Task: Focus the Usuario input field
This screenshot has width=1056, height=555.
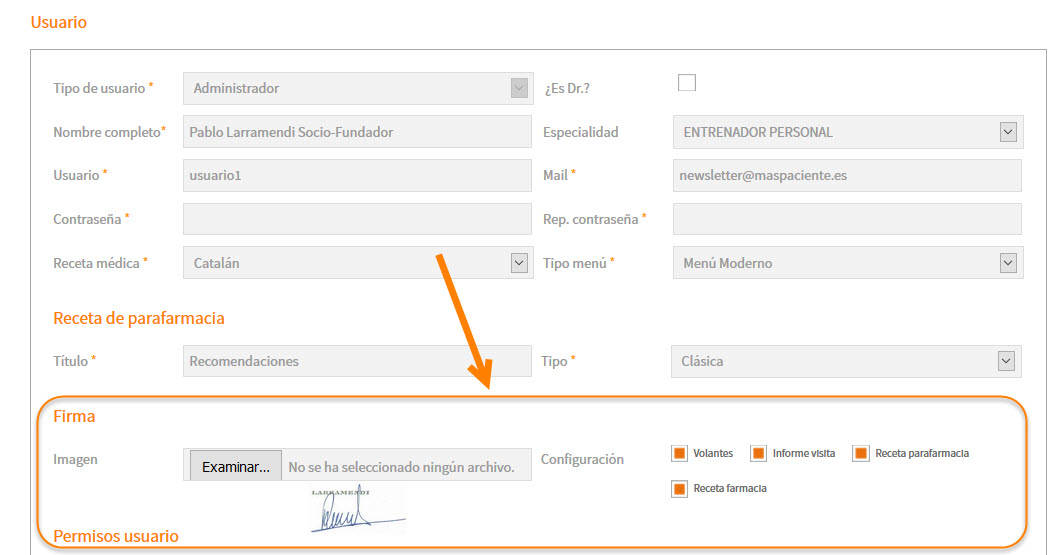Action: click(x=357, y=175)
